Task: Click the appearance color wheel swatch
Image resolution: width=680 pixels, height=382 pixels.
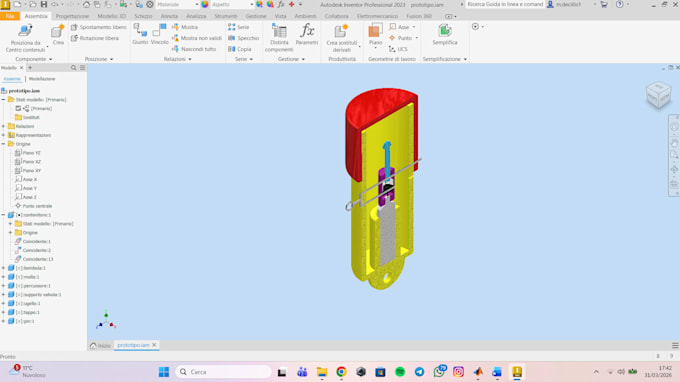Action: (x=205, y=4)
